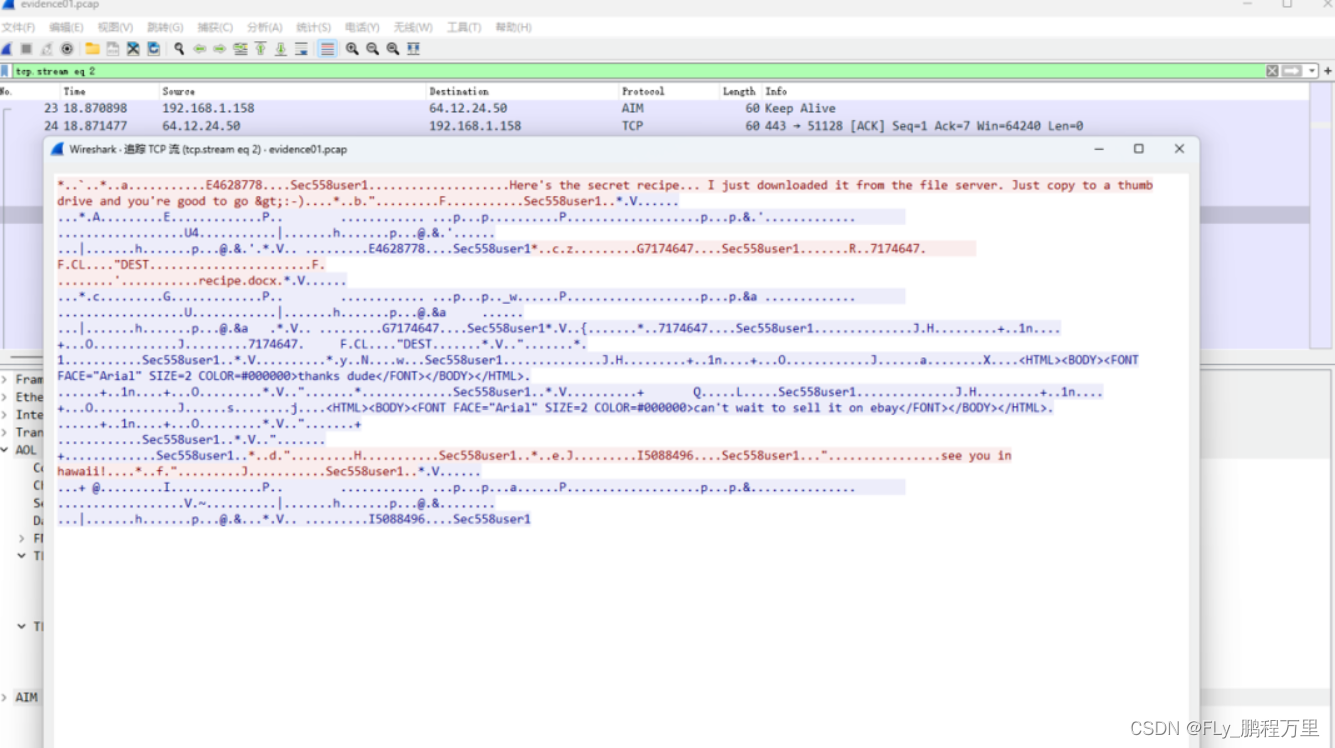
Task: Click the 'can't wait to sell it on ebay' line
Action: click(555, 407)
